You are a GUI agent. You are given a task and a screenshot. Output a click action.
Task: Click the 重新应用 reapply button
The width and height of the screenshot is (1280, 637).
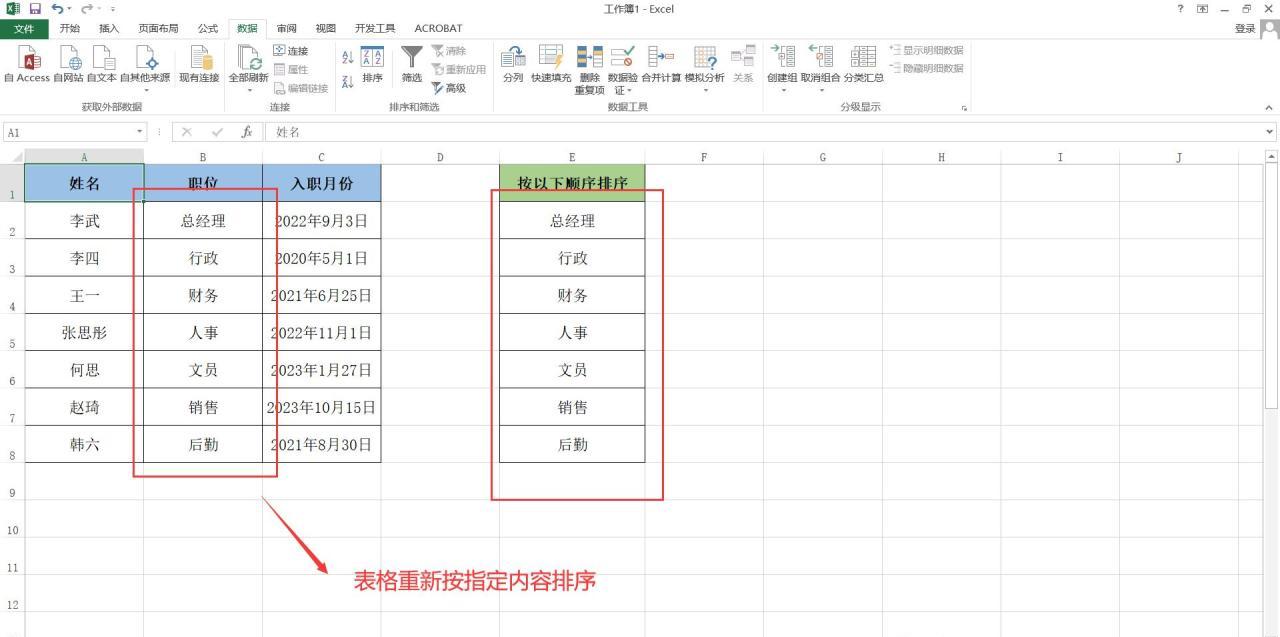(x=459, y=69)
